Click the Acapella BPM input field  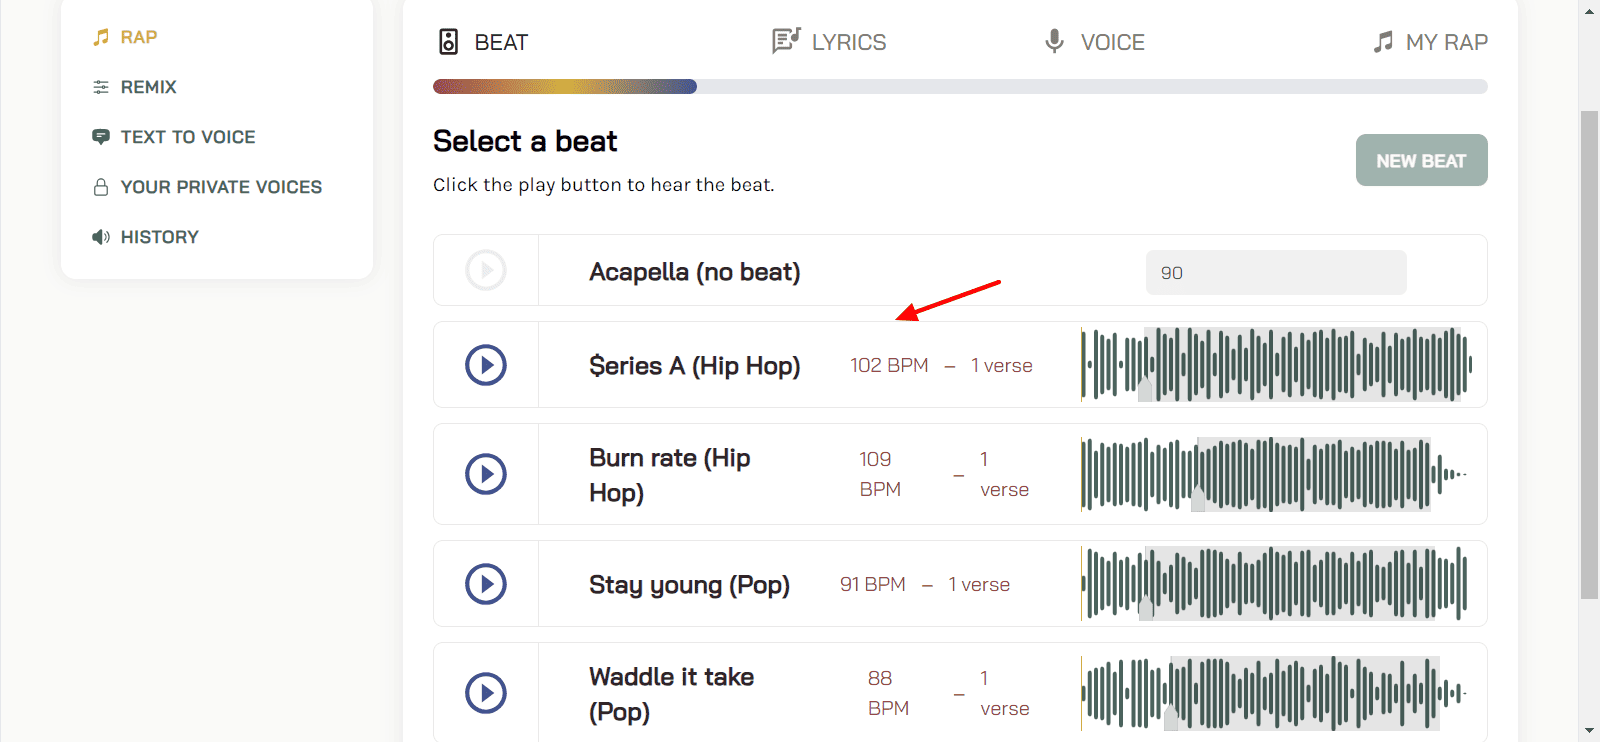coord(1275,273)
